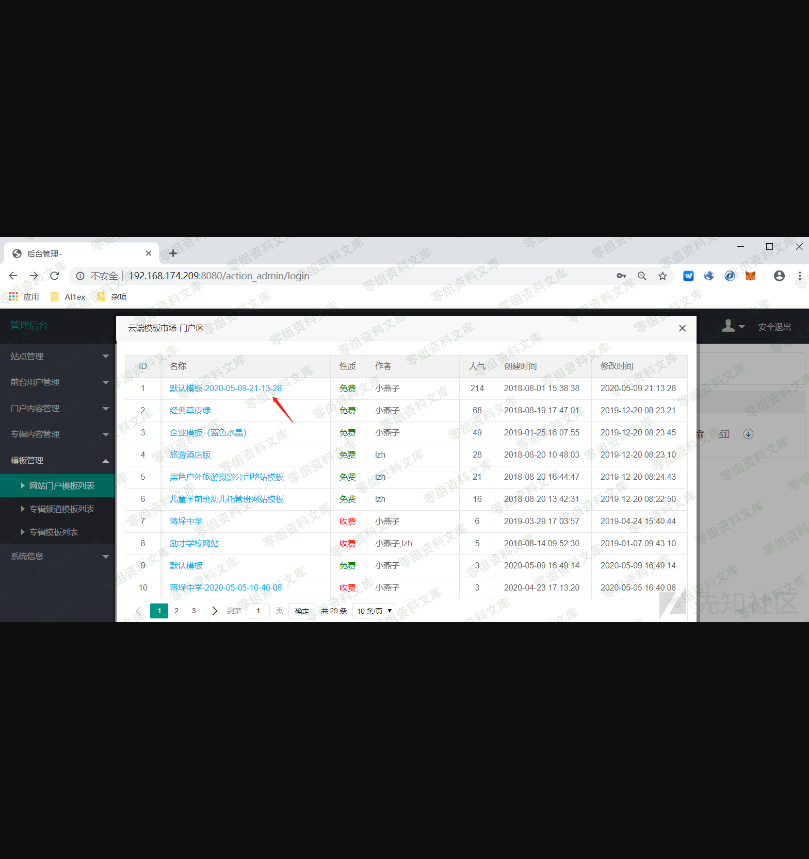The height and width of the screenshot is (859, 809).
Task: Click the 安全退出 logout link
Action: (774, 327)
